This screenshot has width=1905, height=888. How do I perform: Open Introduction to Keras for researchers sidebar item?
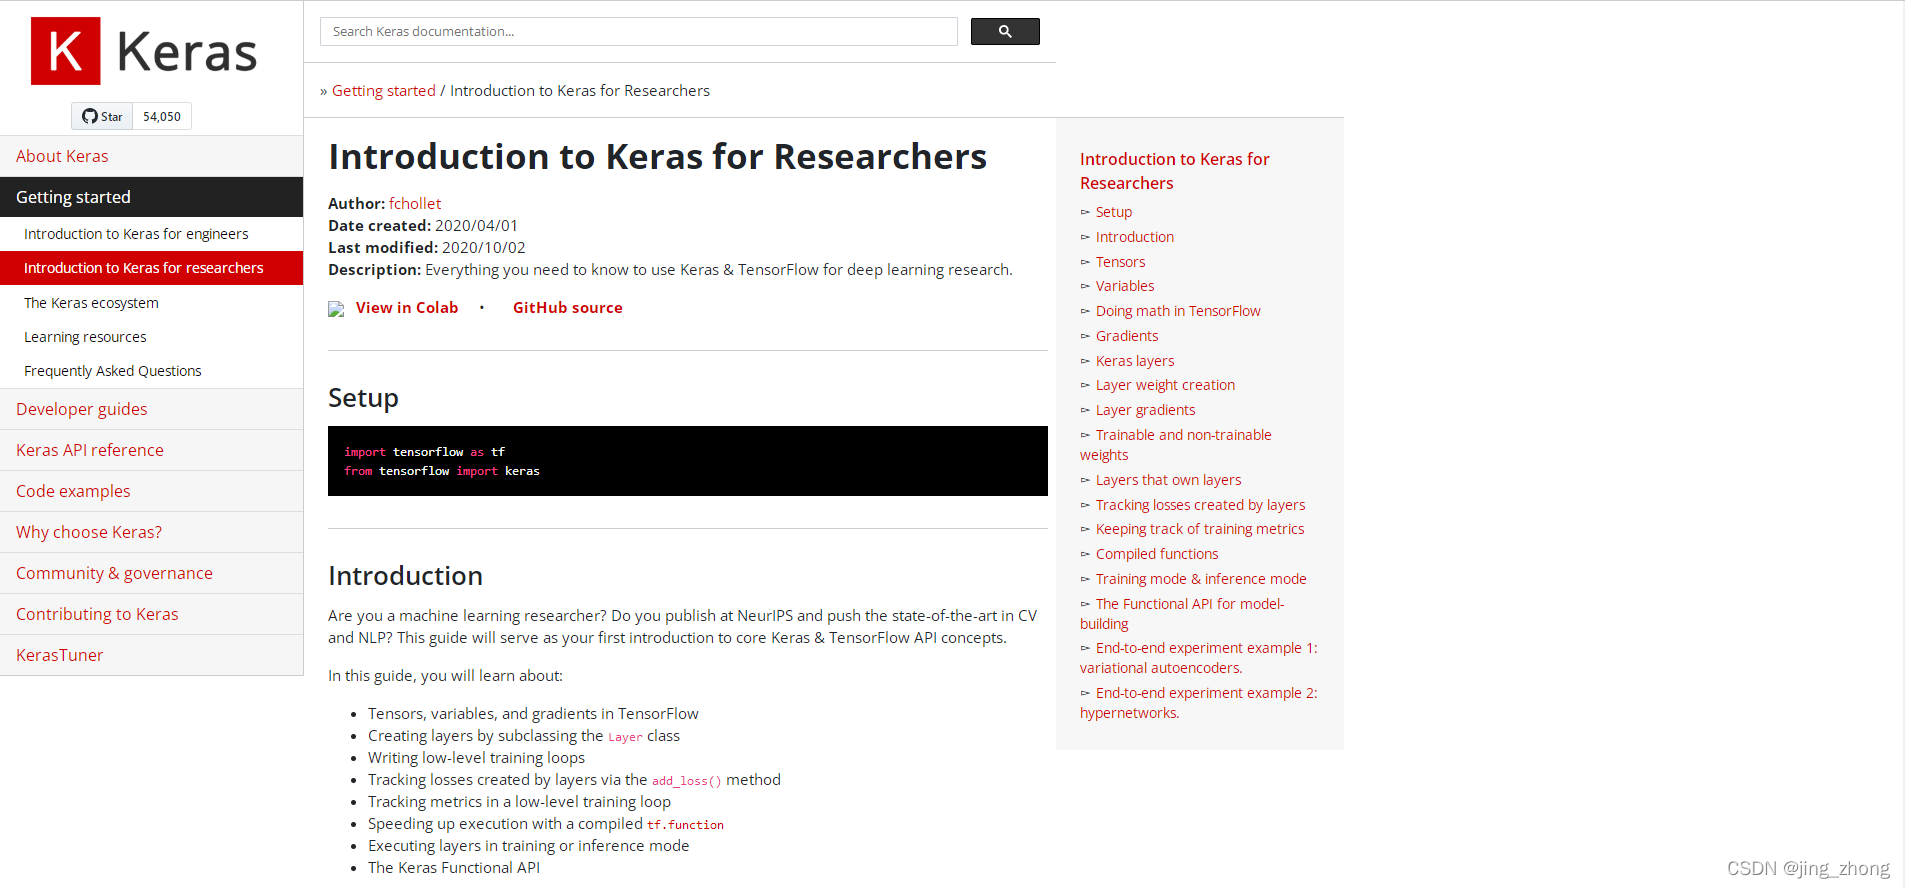(152, 268)
